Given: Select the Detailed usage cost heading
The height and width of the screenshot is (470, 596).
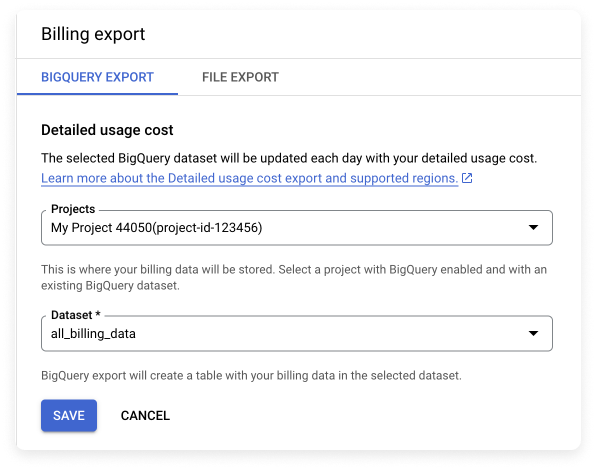Looking at the screenshot, I should pyautogui.click(x=107, y=130).
